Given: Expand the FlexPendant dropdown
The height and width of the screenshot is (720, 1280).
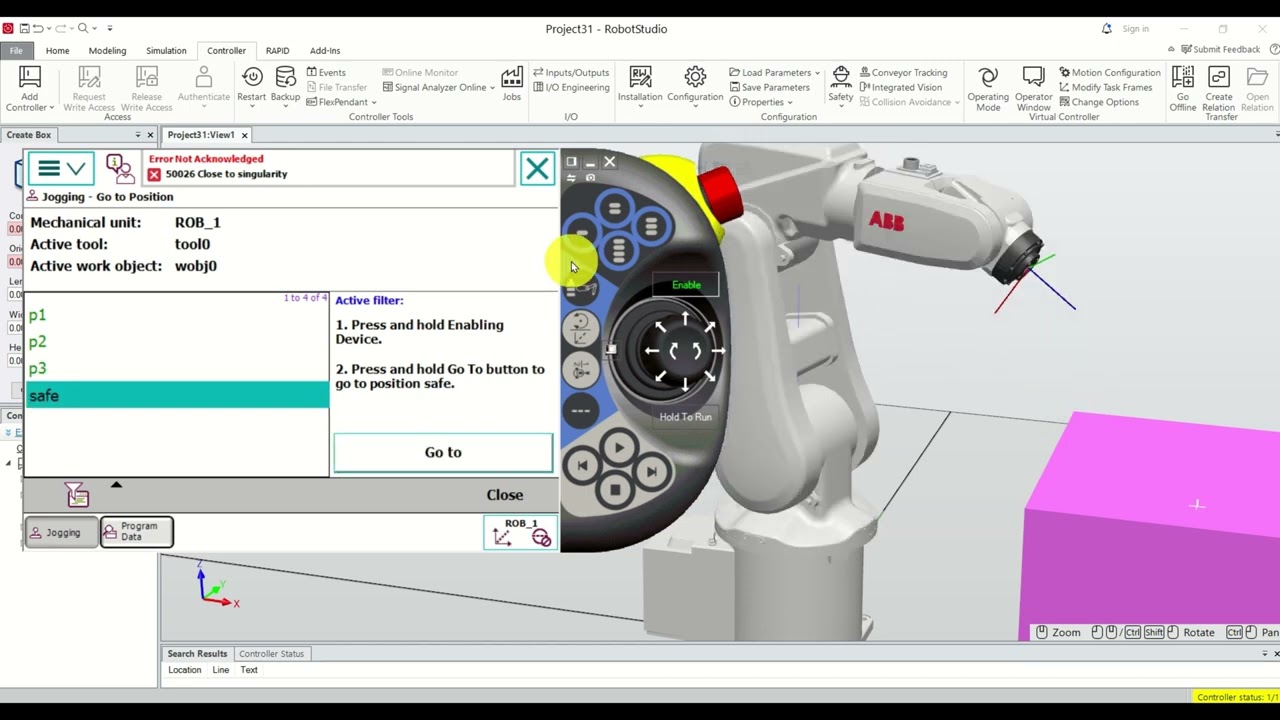Looking at the screenshot, I should [341, 102].
